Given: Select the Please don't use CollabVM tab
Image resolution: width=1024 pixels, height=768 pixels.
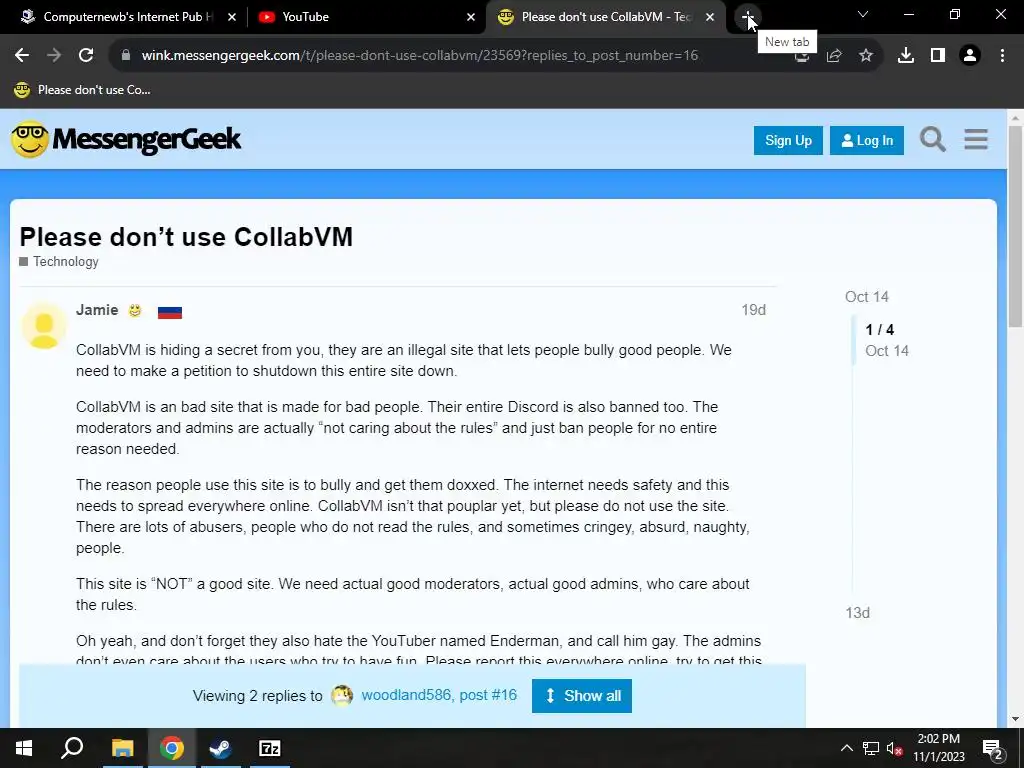Looking at the screenshot, I should coord(605,17).
